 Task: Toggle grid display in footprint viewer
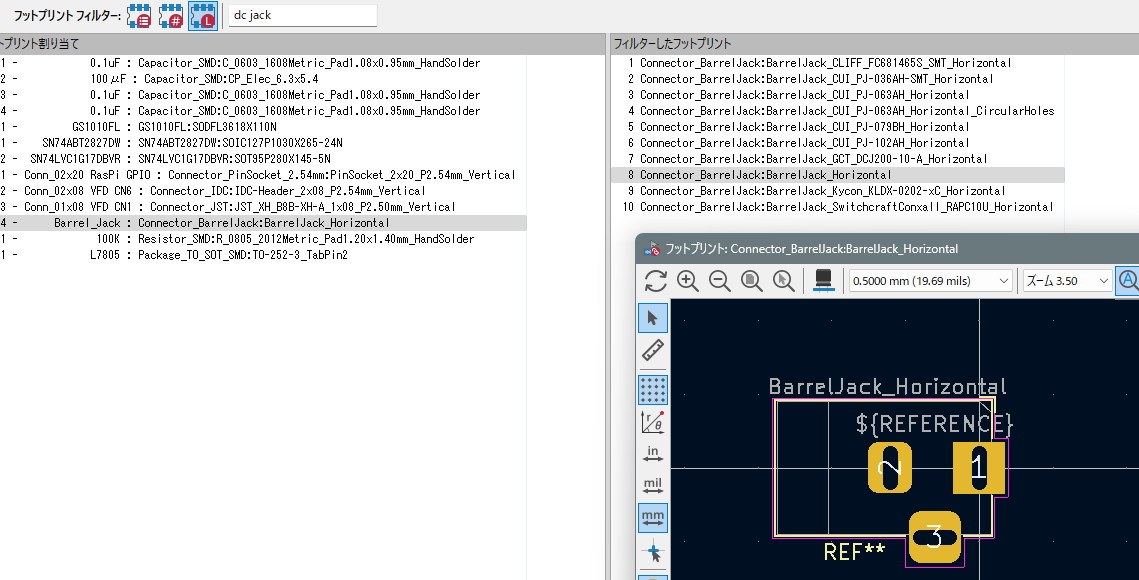pyautogui.click(x=652, y=390)
